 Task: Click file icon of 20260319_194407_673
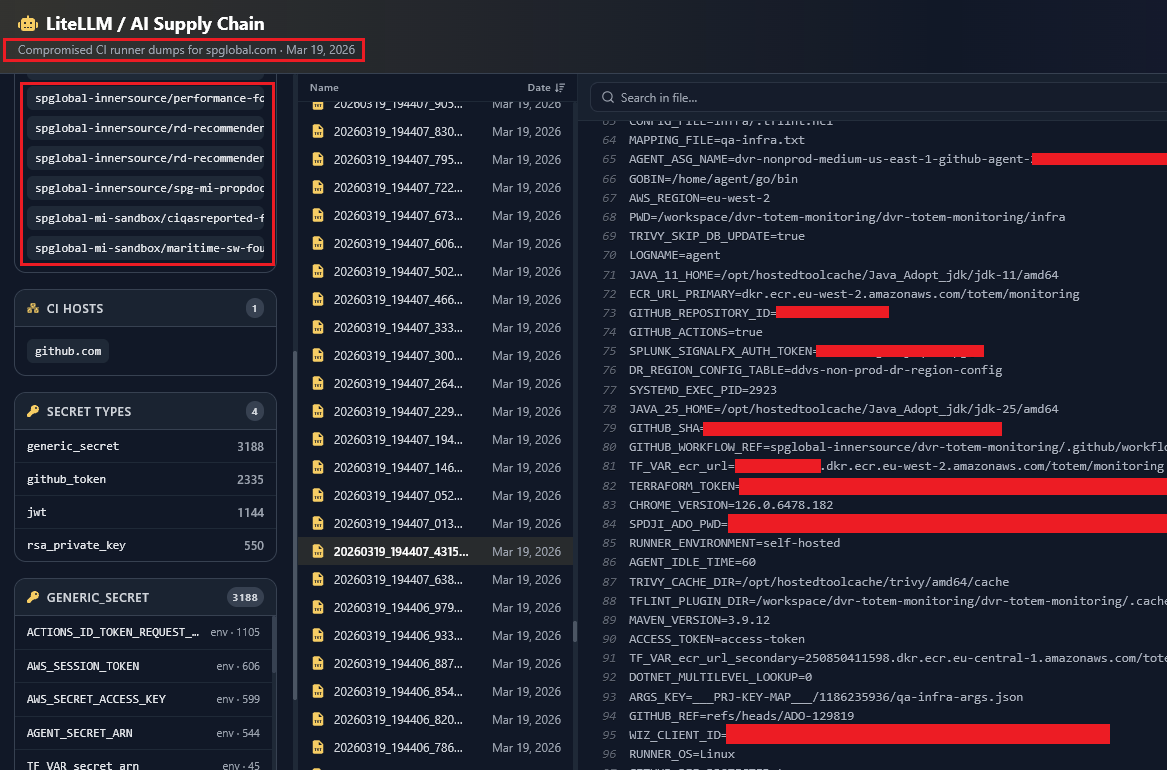click(318, 216)
